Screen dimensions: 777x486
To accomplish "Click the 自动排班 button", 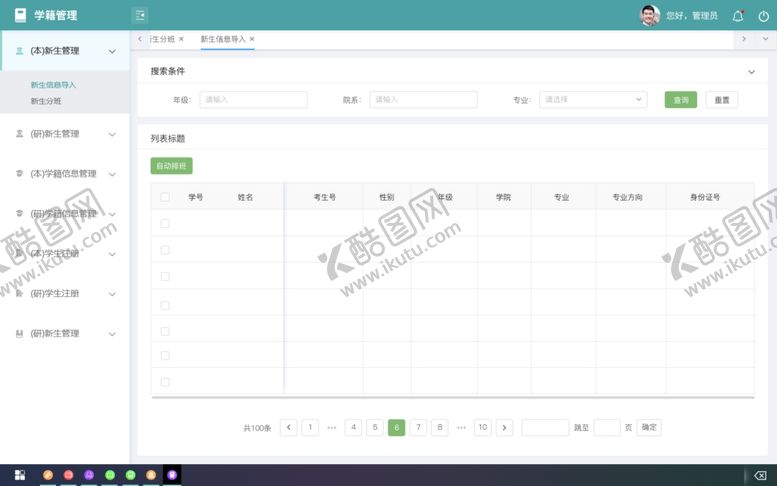I will pos(171,166).
